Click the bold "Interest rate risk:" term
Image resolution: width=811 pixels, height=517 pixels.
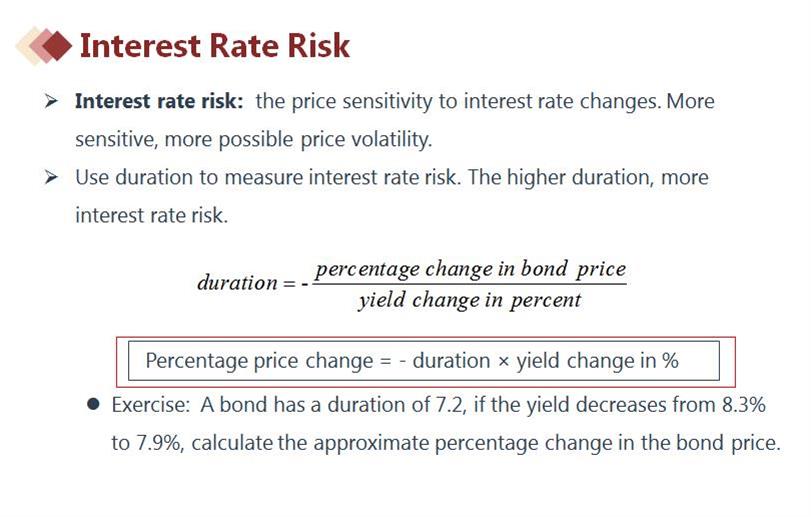coord(160,101)
